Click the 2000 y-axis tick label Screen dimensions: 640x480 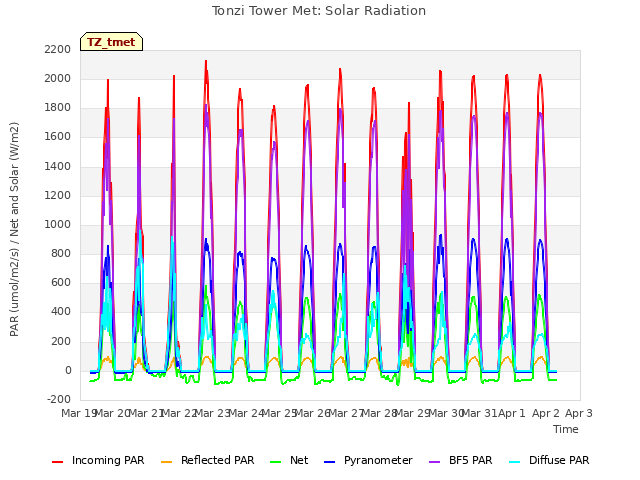pos(58,78)
